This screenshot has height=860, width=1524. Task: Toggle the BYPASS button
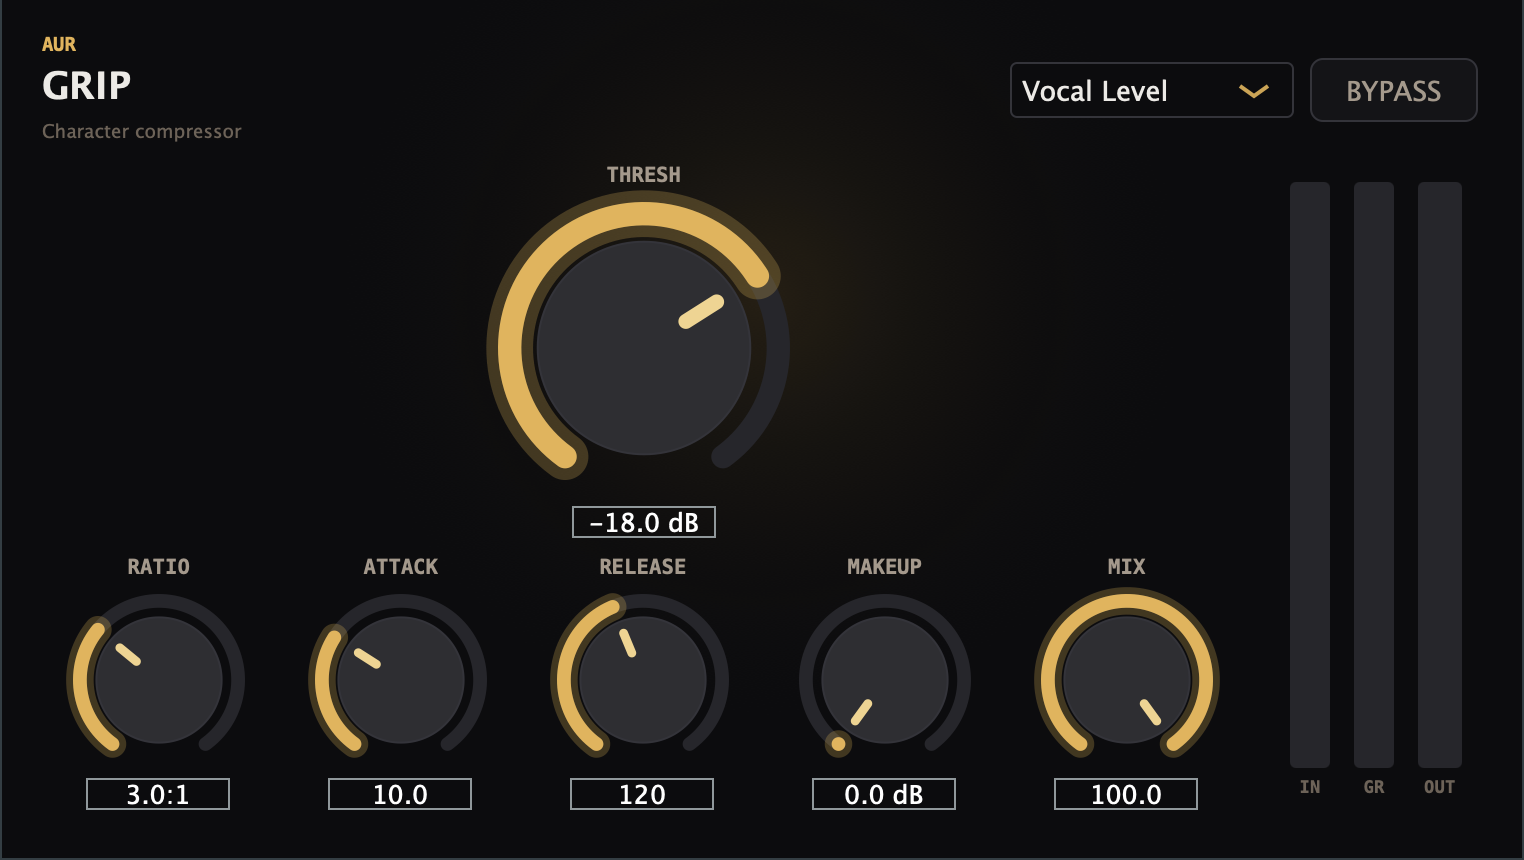pos(1393,90)
